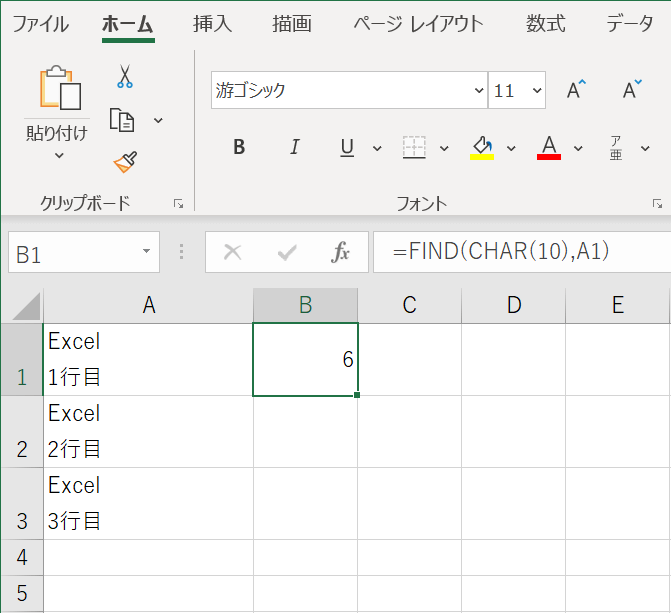
Task: Click the phonetic guide (ア亜) icon
Action: tap(616, 148)
